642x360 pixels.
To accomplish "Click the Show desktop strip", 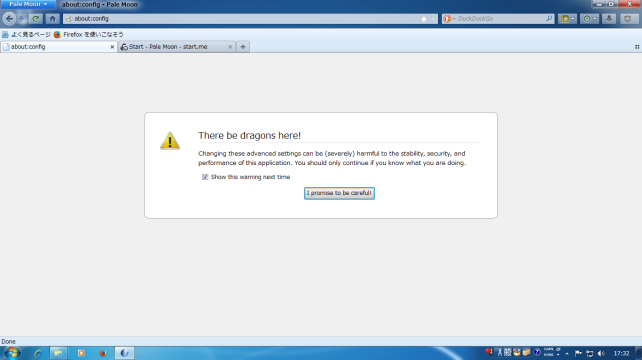I will click(638, 353).
